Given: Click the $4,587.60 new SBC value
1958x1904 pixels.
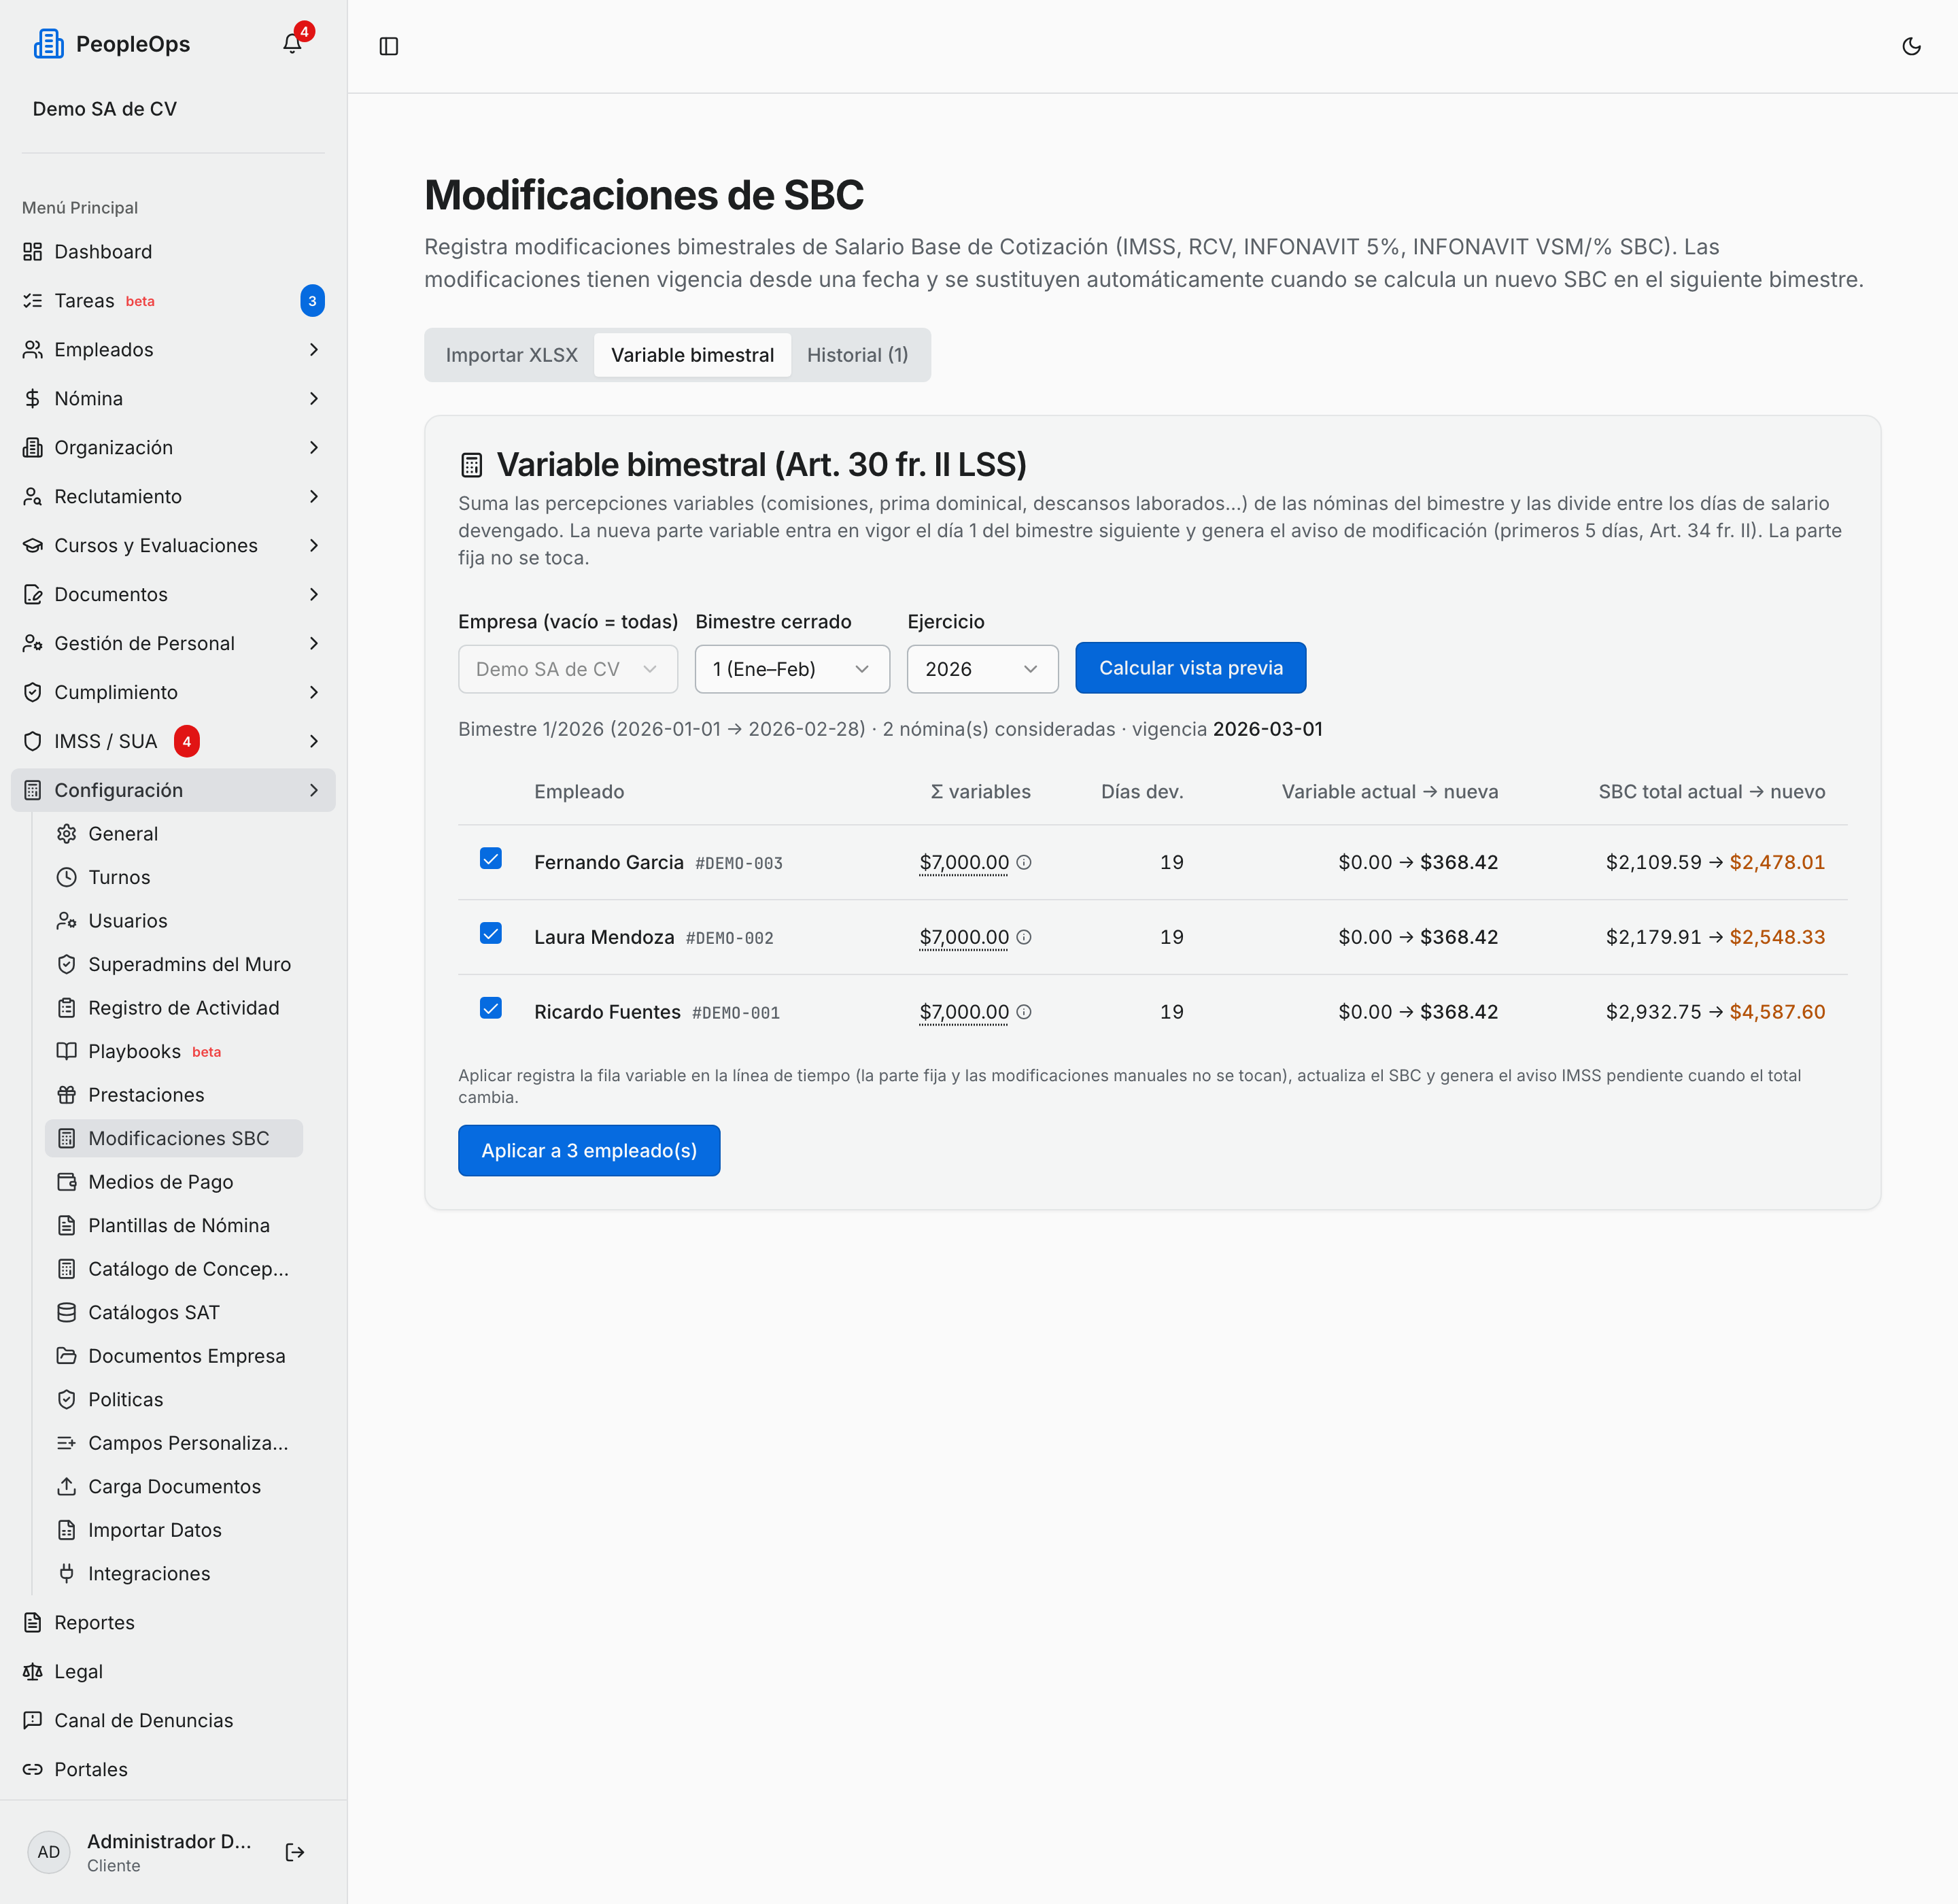Looking at the screenshot, I should point(1777,1012).
